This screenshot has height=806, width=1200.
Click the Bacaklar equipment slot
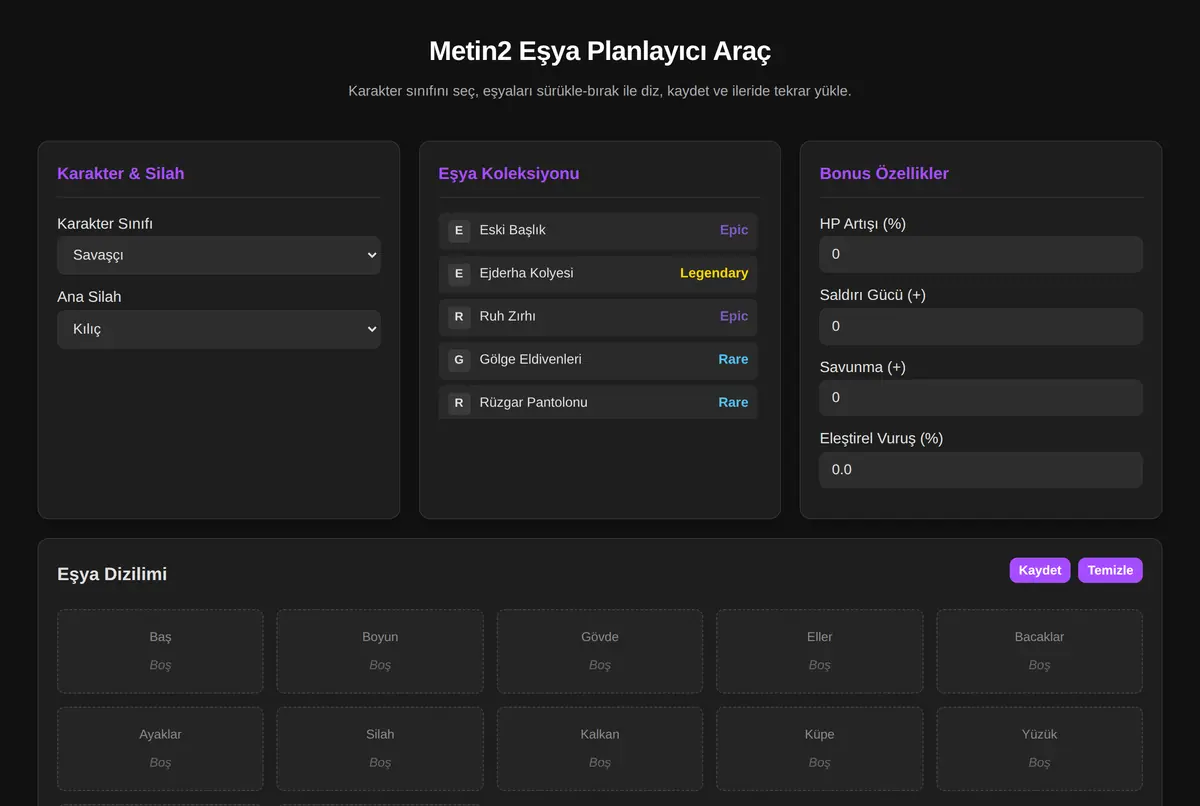pos(1039,651)
